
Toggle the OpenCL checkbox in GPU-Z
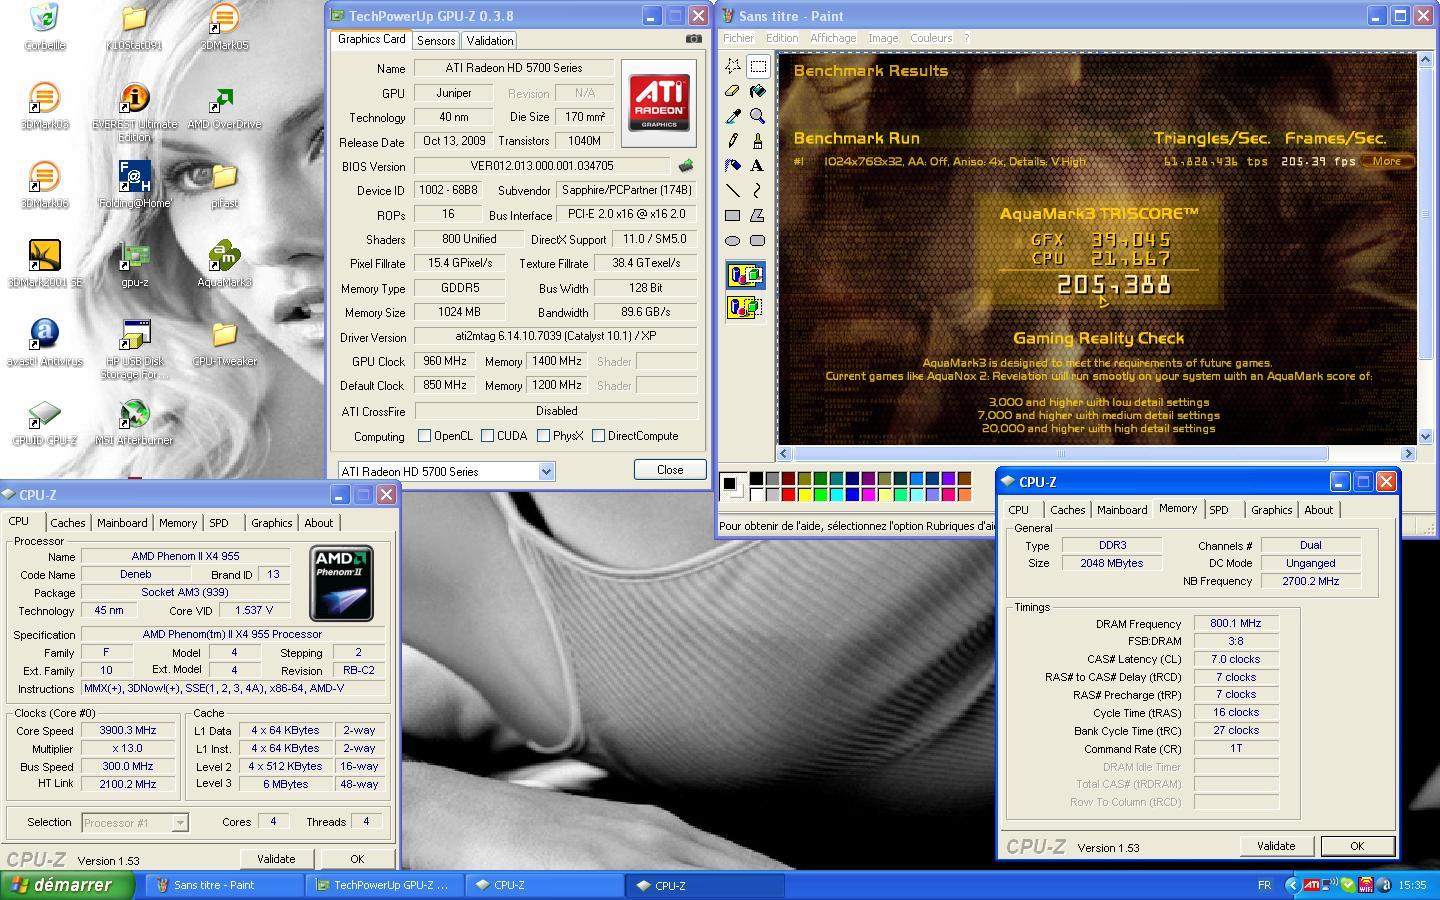click(424, 436)
